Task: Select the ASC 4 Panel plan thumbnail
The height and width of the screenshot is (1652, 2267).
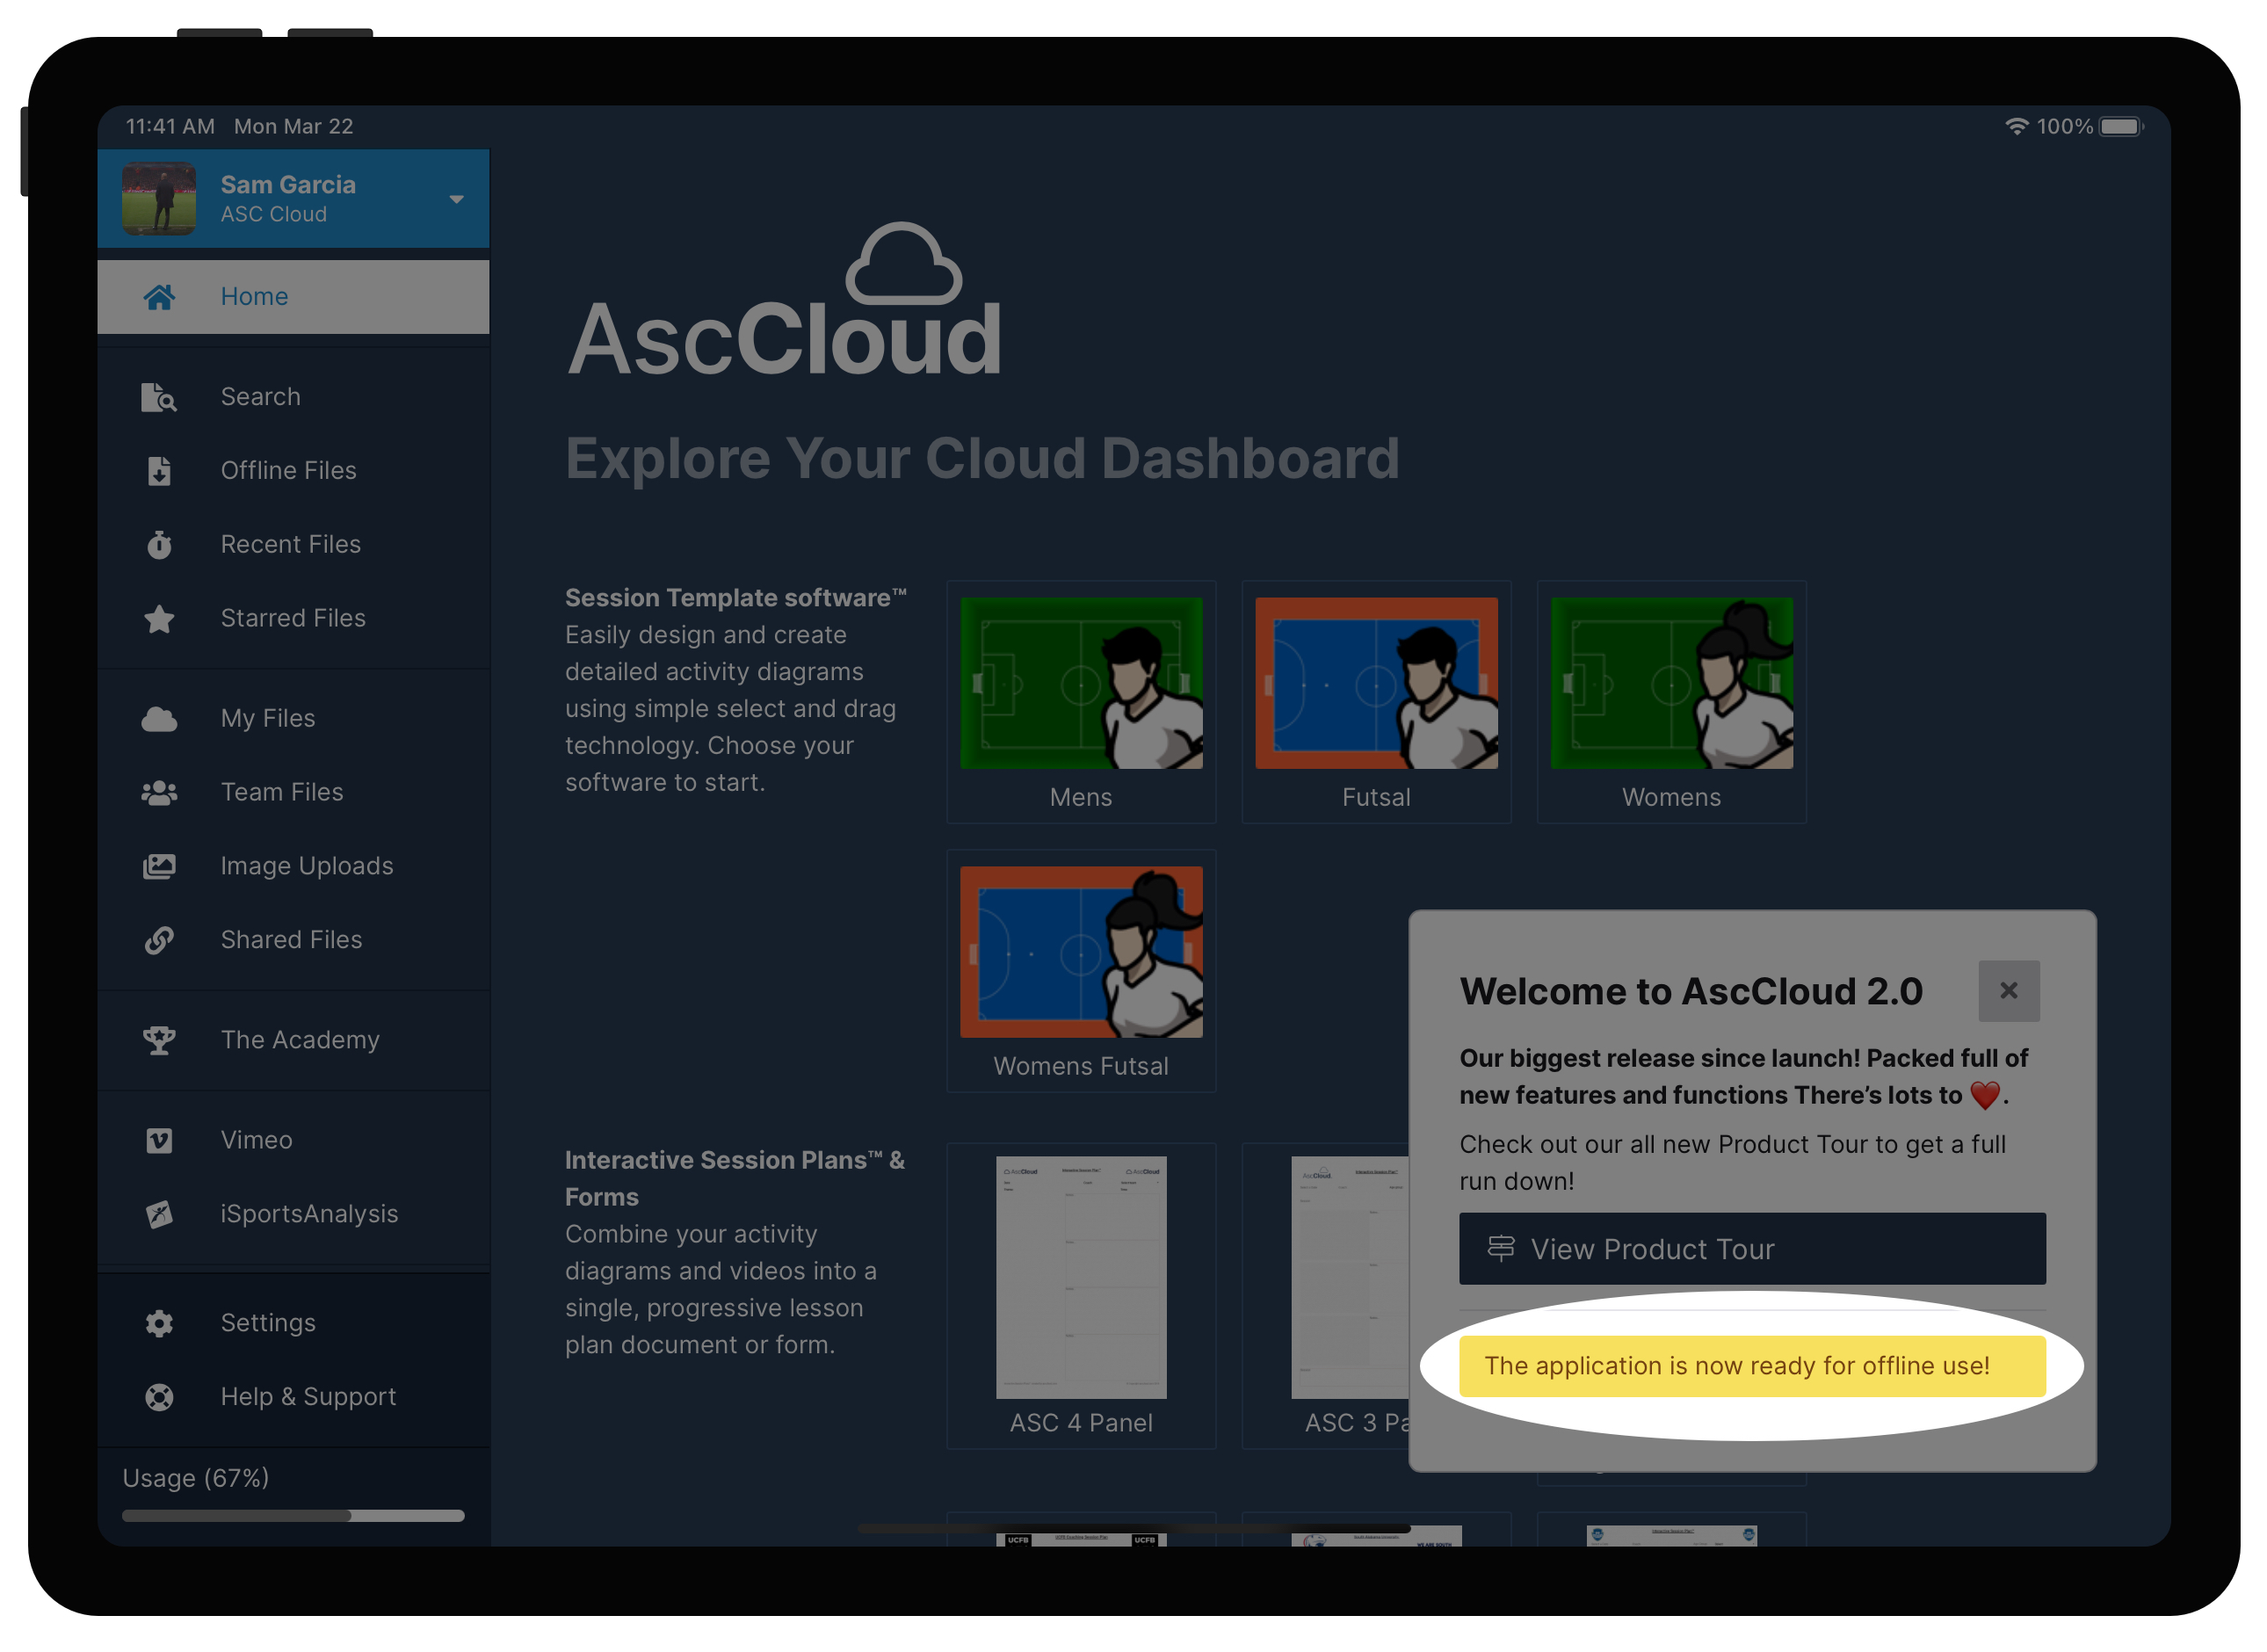Action: pos(1080,1278)
